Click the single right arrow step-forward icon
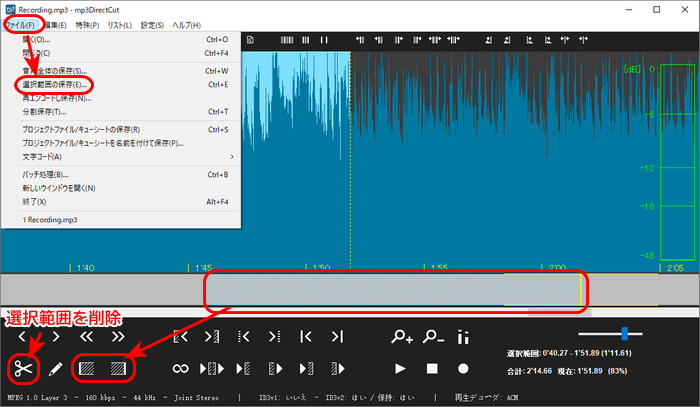Screen dimensions: 700x407 point(56,336)
